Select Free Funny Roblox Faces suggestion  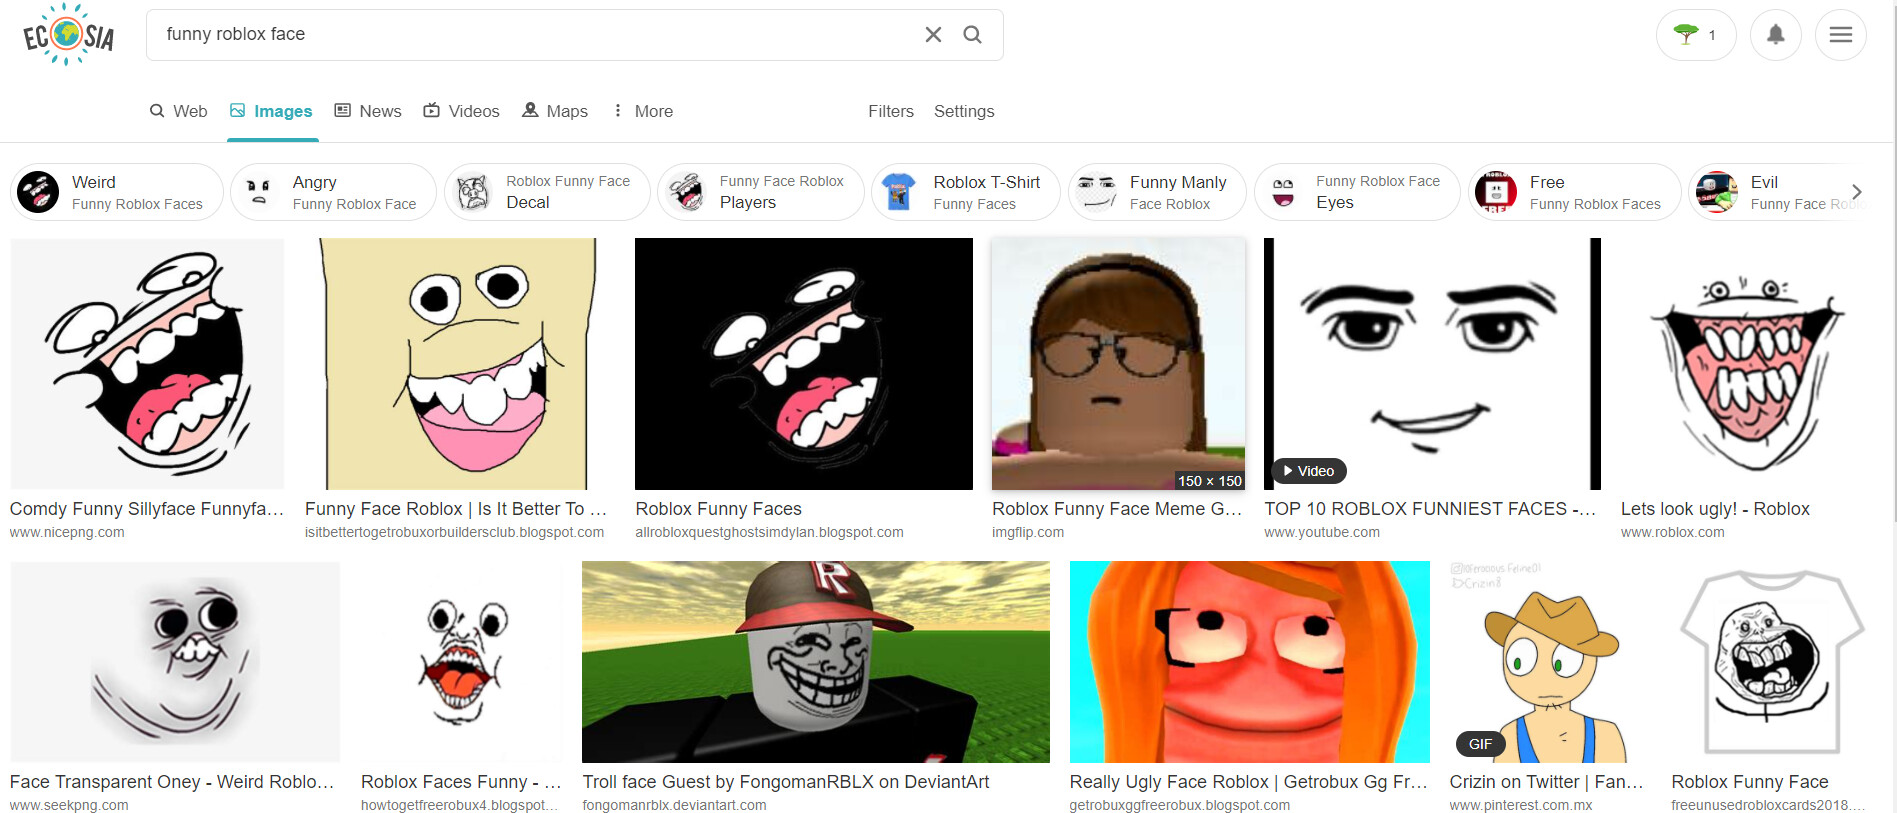(1574, 192)
